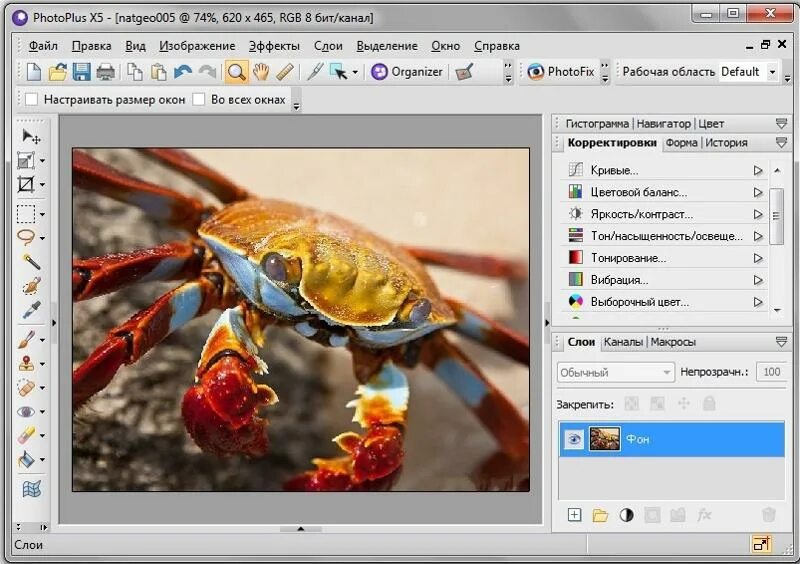Screen dimensions: 800x564
Task: Open the Гистограмма panel options menu
Action: (781, 124)
